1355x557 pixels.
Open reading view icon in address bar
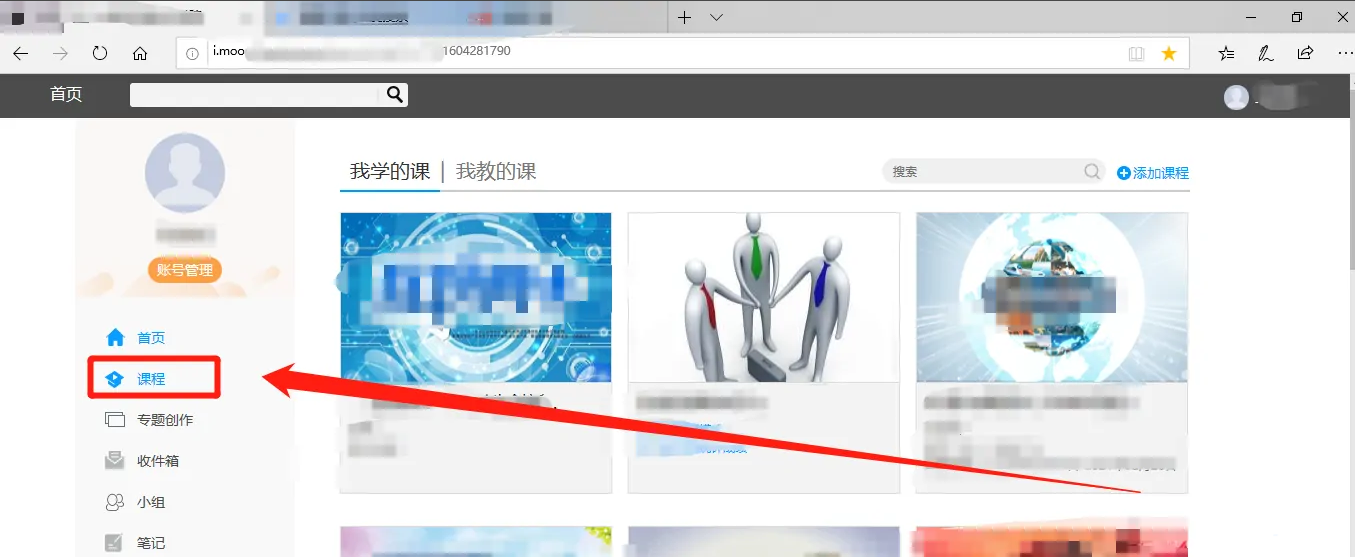[x=1136, y=54]
